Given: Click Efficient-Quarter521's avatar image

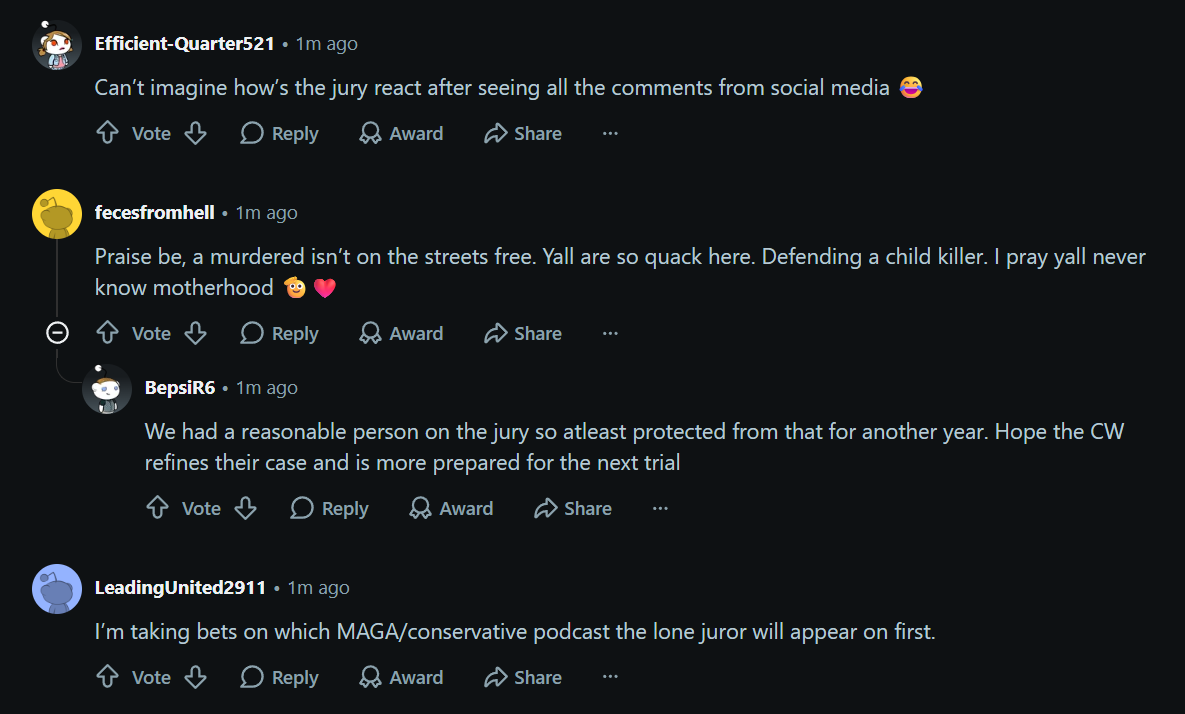Looking at the screenshot, I should coord(57,45).
